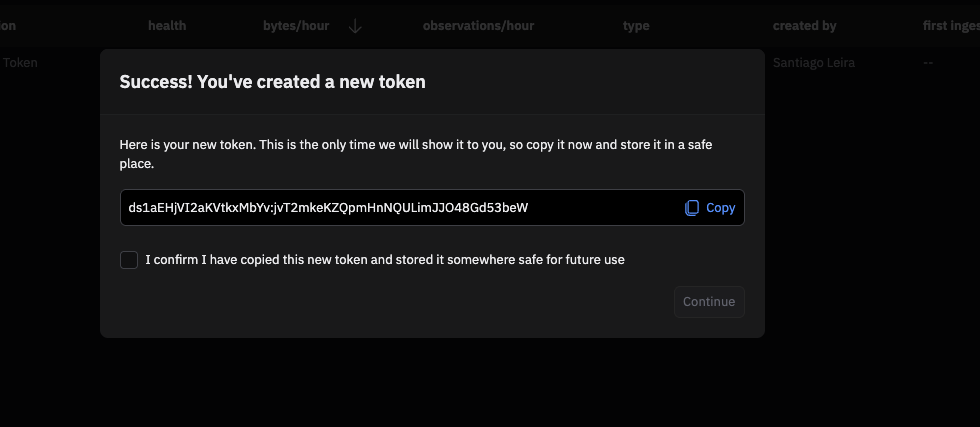Click the Token row name cell
This screenshot has width=980, height=427.
(x=20, y=63)
